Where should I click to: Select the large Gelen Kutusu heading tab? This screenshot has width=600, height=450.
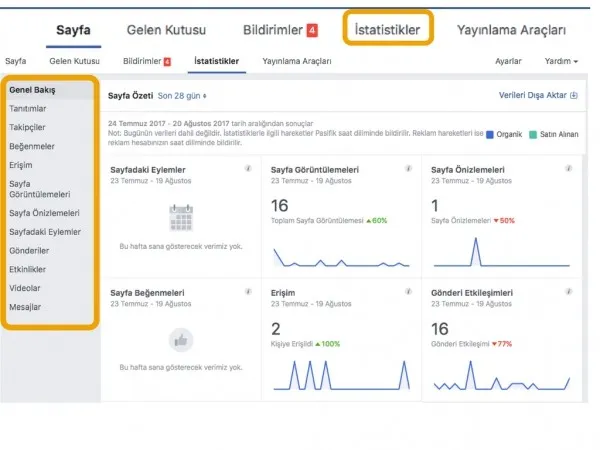166,30
